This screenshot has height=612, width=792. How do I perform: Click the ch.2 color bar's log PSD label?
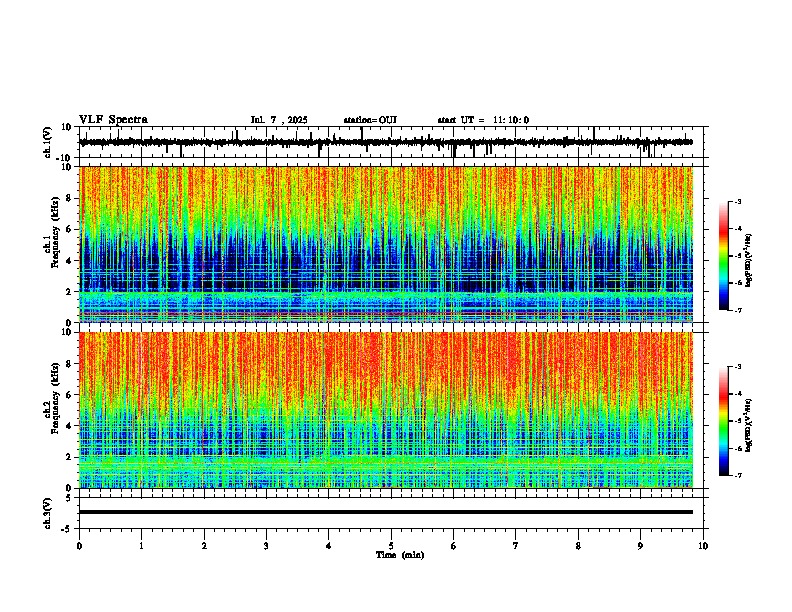point(748,425)
